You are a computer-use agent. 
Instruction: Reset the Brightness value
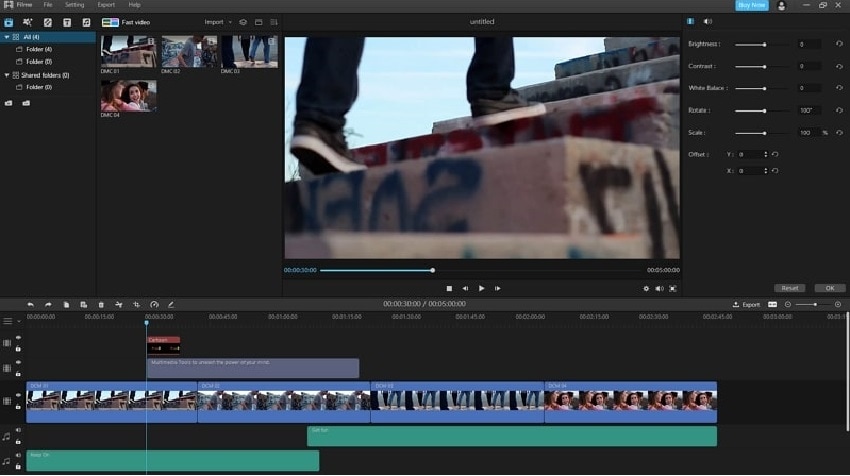pyautogui.click(x=839, y=44)
